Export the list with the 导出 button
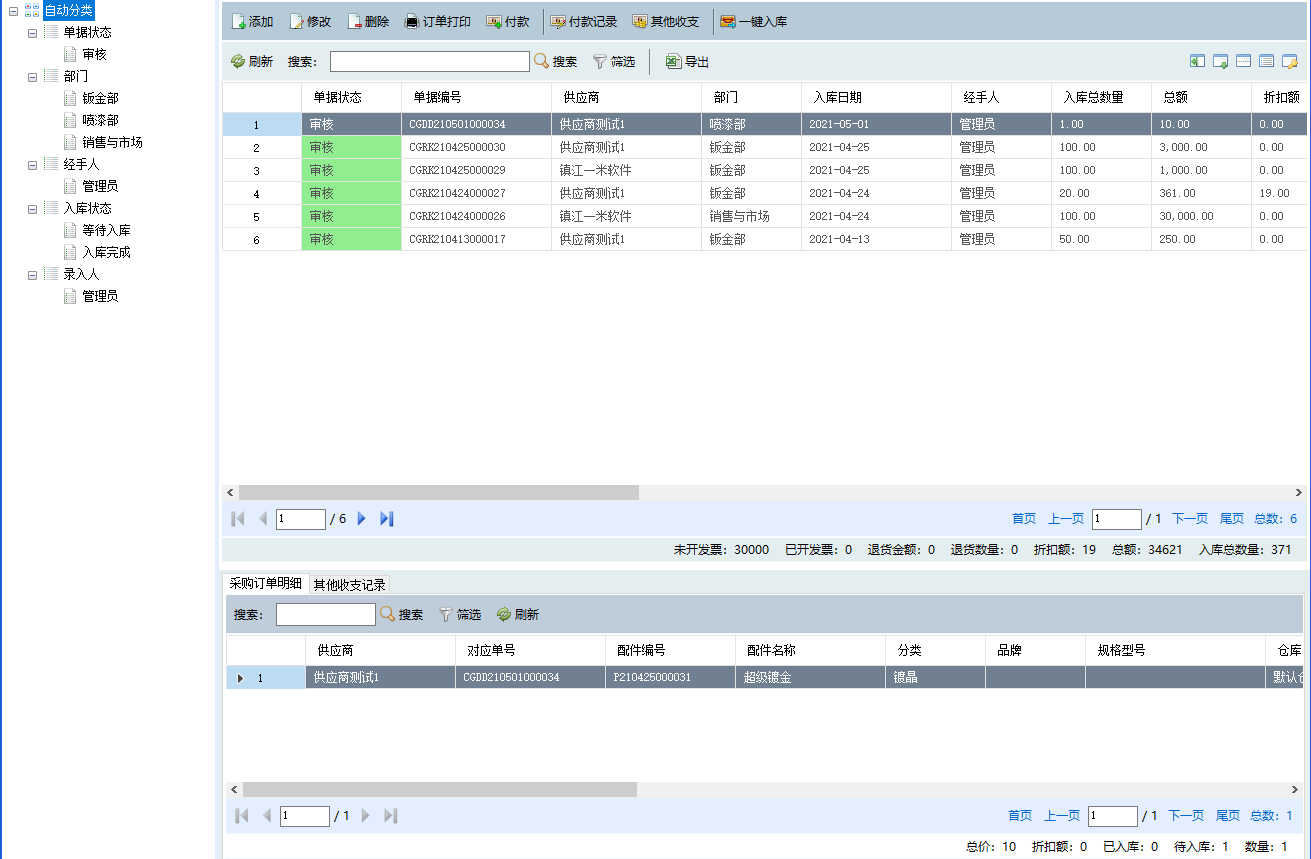 (x=687, y=62)
